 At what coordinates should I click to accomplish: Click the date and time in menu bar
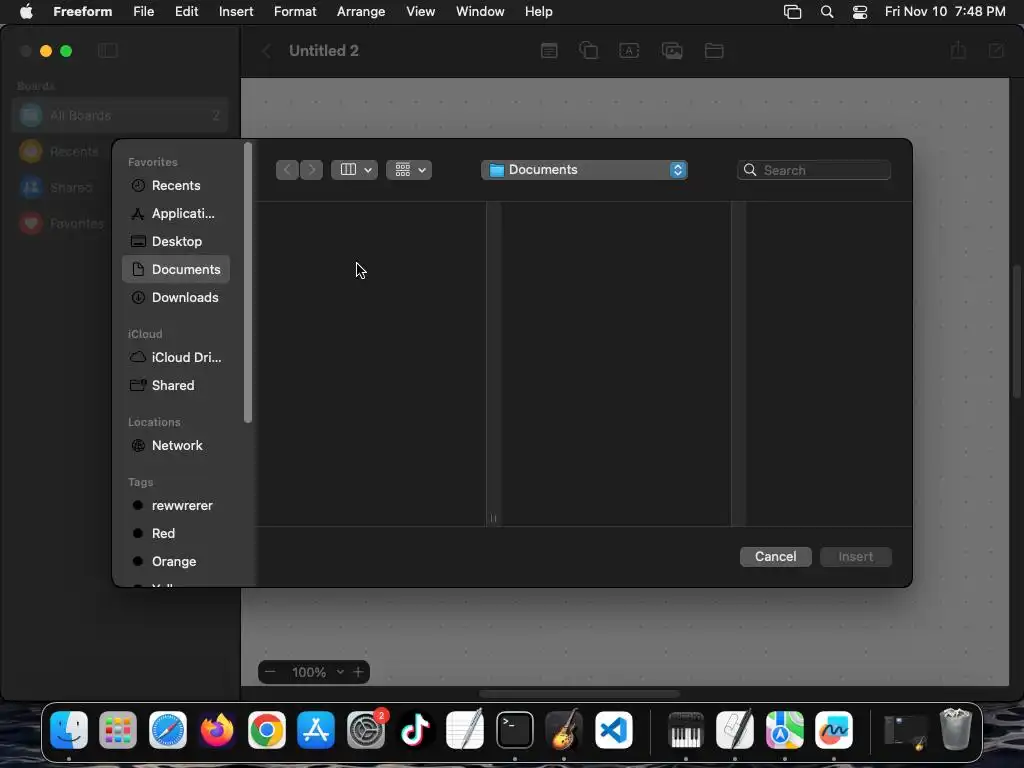(x=944, y=12)
